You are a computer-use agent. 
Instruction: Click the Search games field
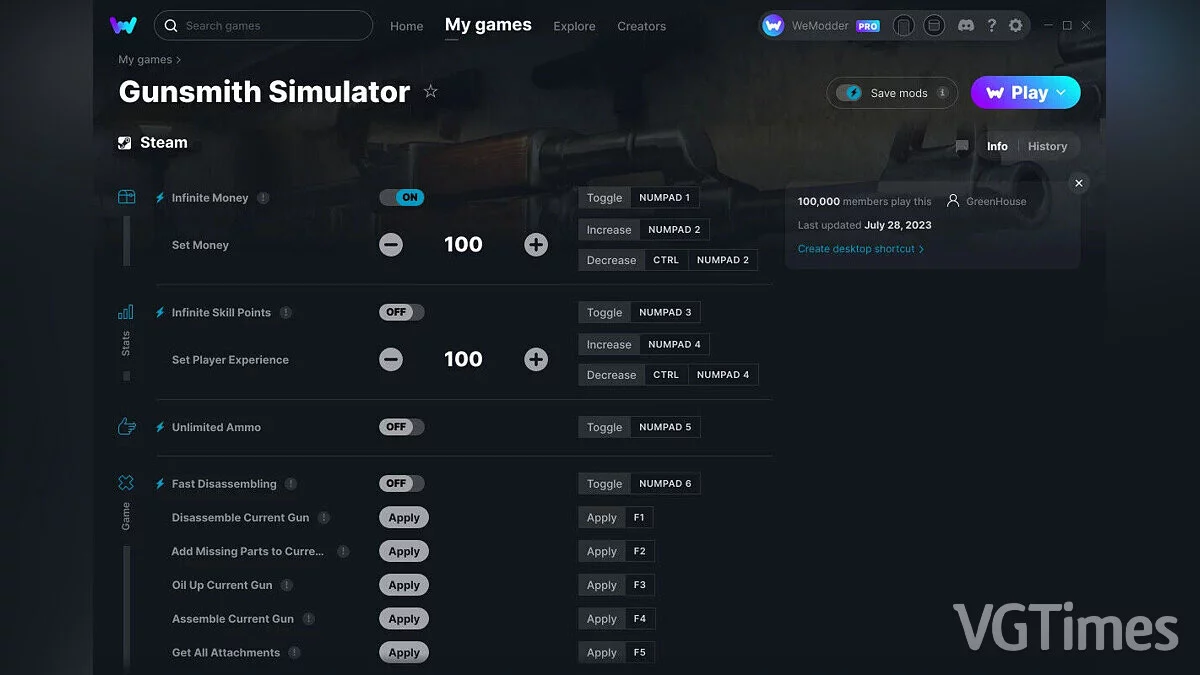pyautogui.click(x=263, y=26)
